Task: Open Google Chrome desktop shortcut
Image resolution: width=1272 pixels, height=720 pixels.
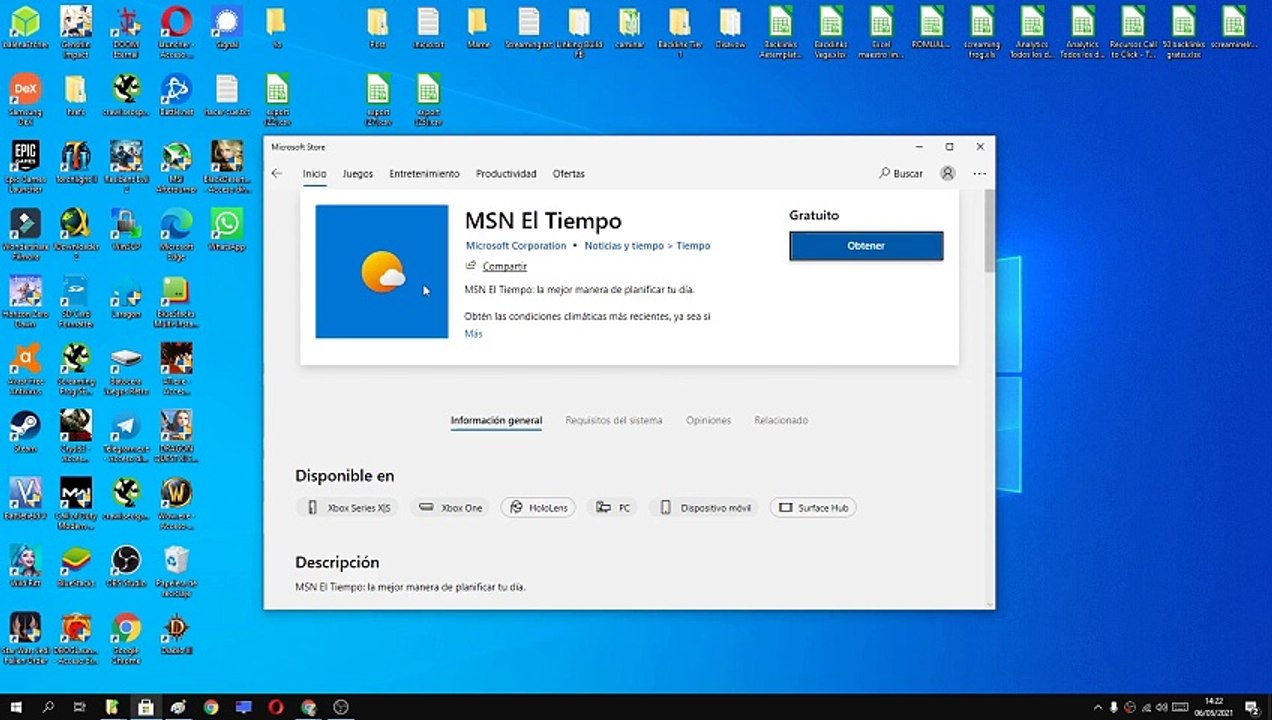Action: tap(126, 640)
